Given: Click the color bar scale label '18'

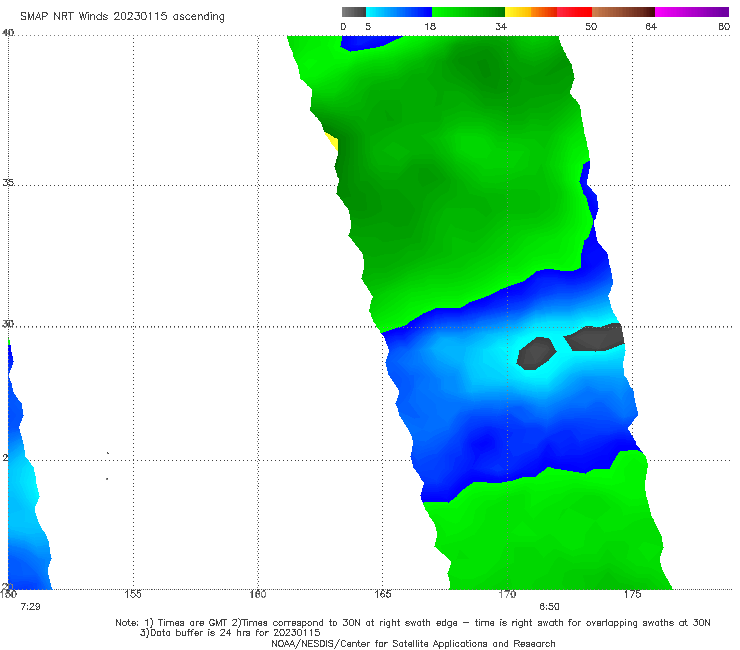Looking at the screenshot, I should tap(430, 27).
